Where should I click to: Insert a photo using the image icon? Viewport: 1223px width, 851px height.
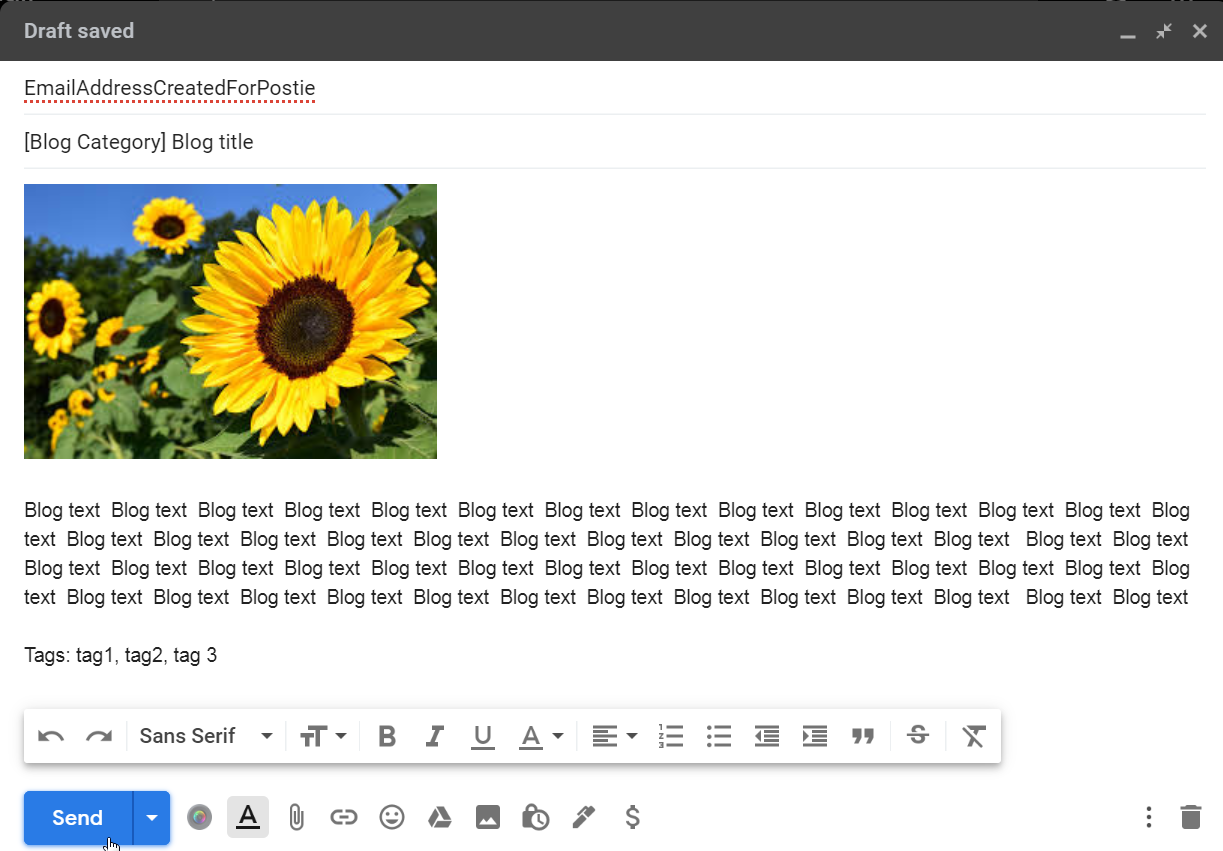tap(487, 818)
